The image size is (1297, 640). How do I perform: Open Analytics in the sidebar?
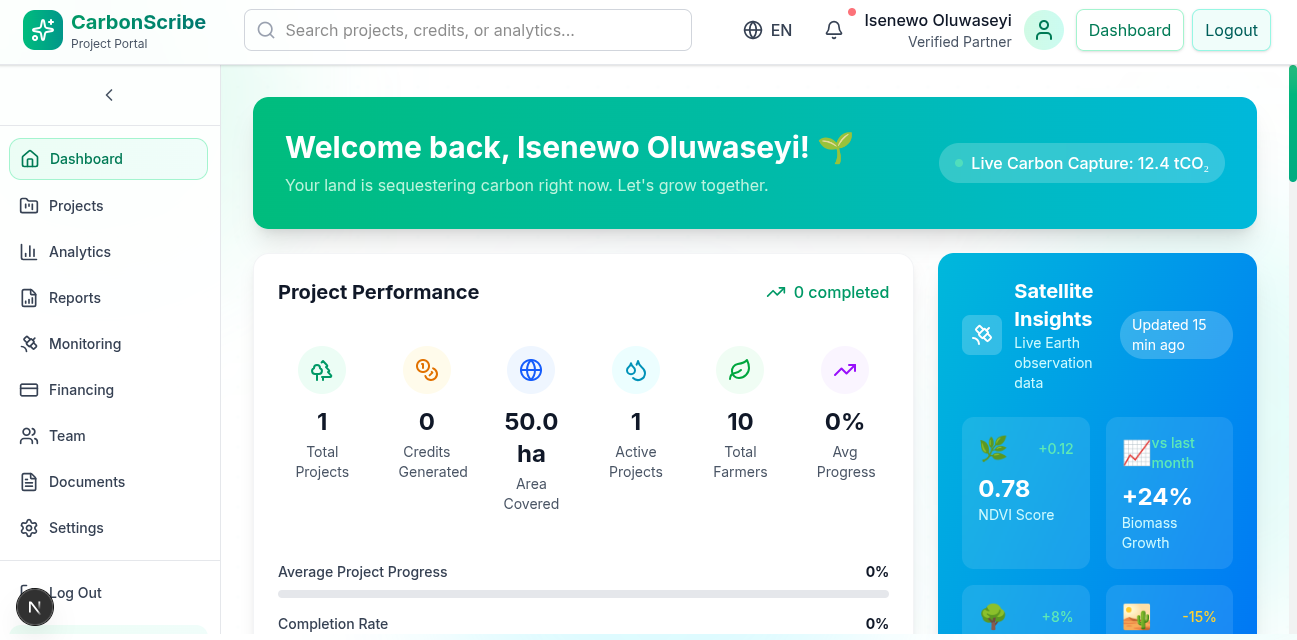tap(110, 252)
